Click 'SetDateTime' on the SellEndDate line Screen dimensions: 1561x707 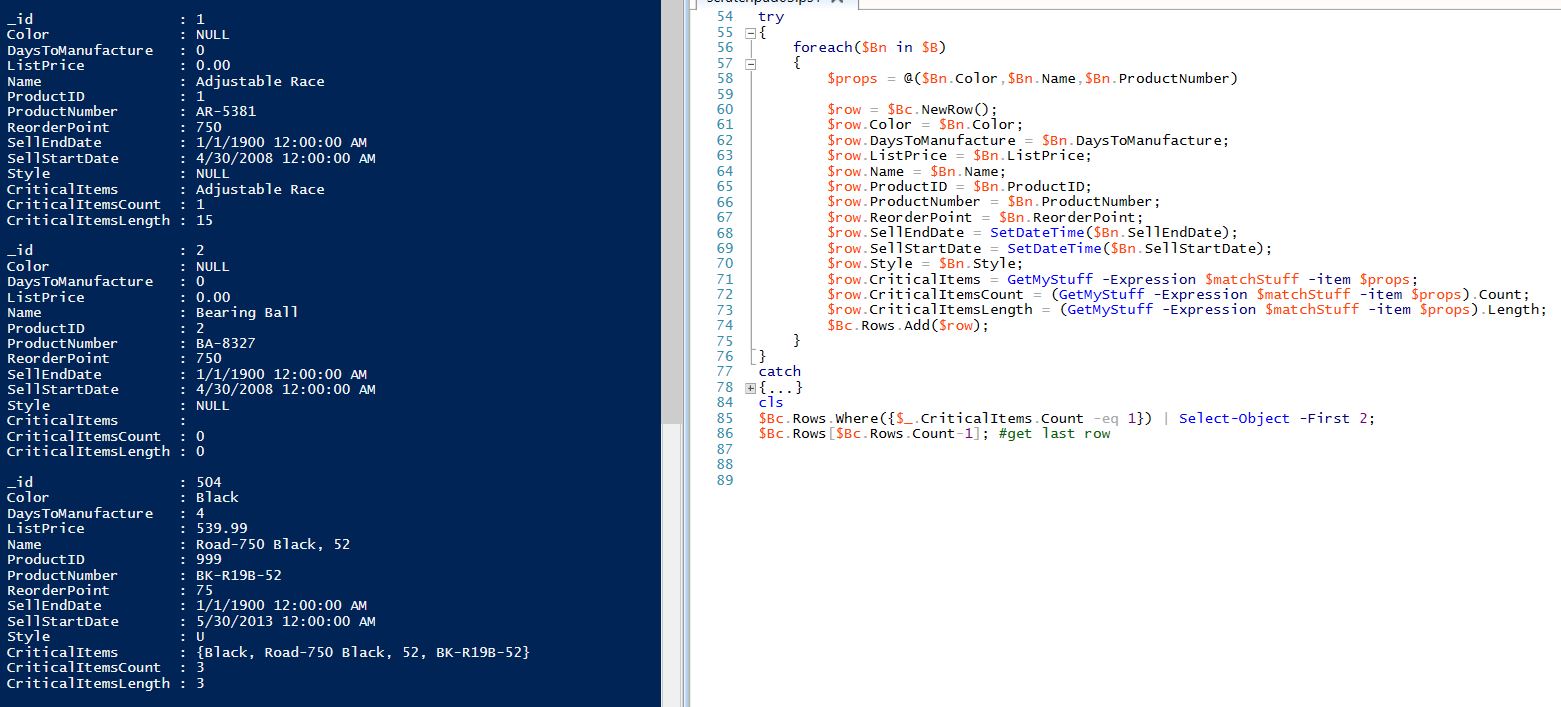click(1036, 232)
